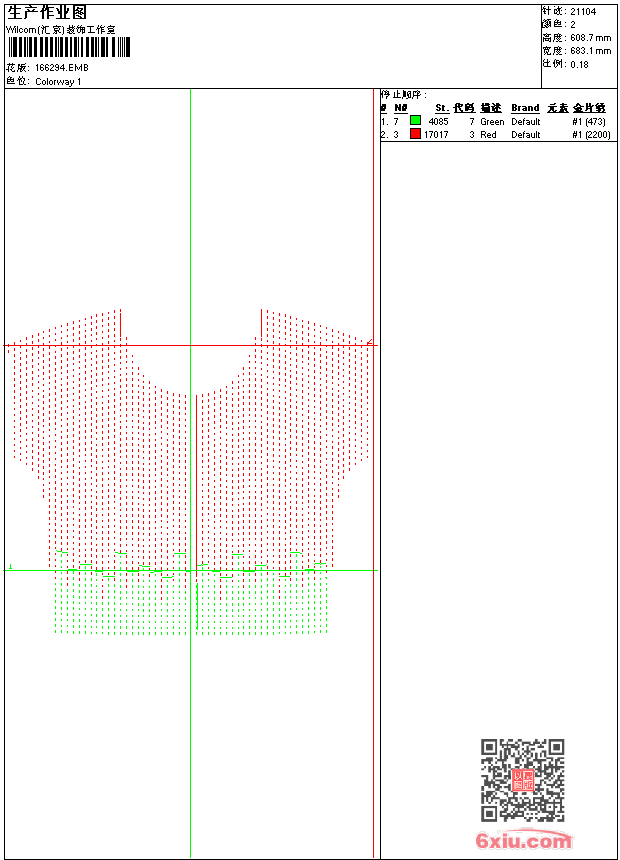The image size is (620, 860).
Task: Click the '元素' column header
Action: click(x=558, y=108)
